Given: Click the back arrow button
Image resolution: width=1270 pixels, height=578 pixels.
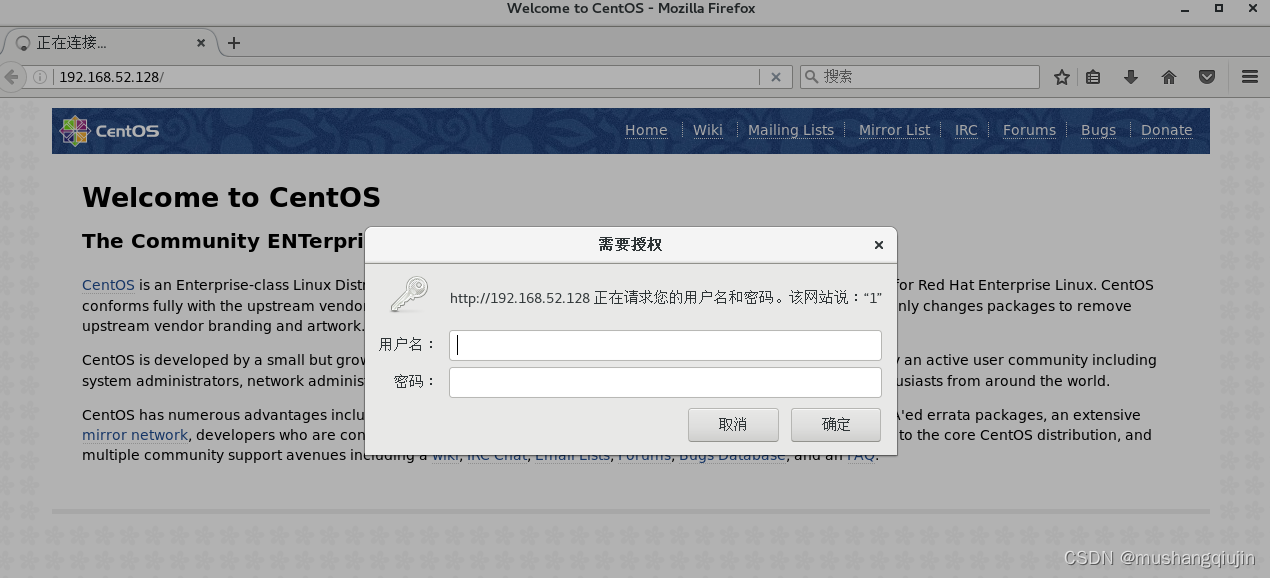Looking at the screenshot, I should point(10,77).
